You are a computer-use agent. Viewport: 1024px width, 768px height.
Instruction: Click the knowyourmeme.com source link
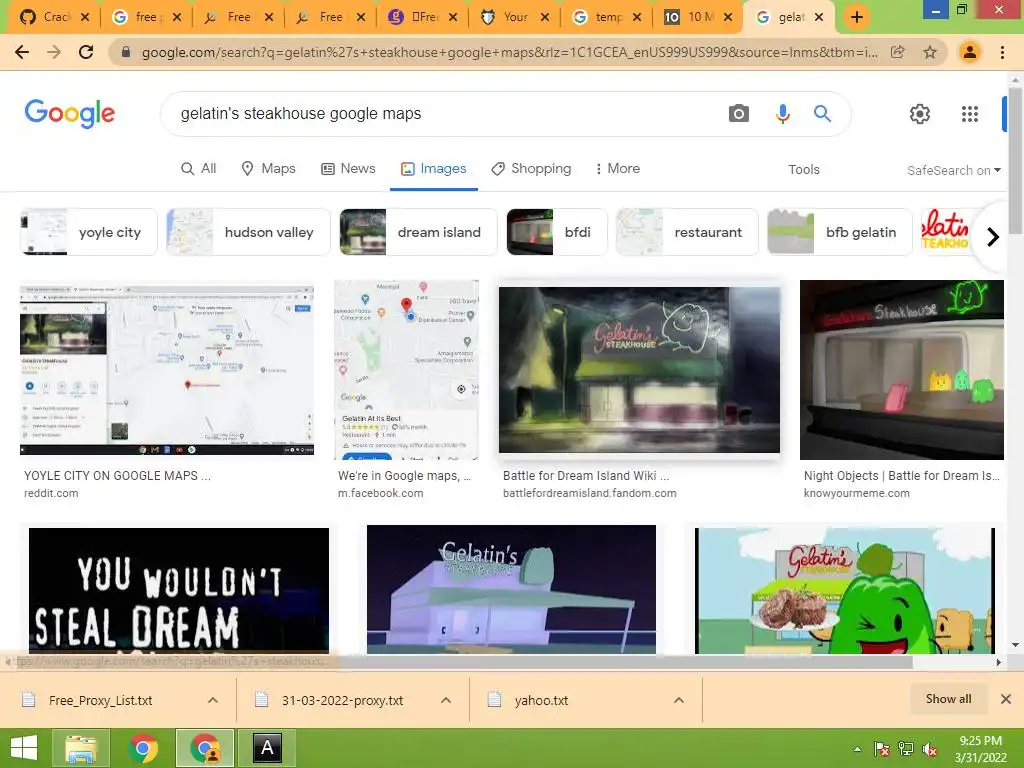(x=856, y=493)
